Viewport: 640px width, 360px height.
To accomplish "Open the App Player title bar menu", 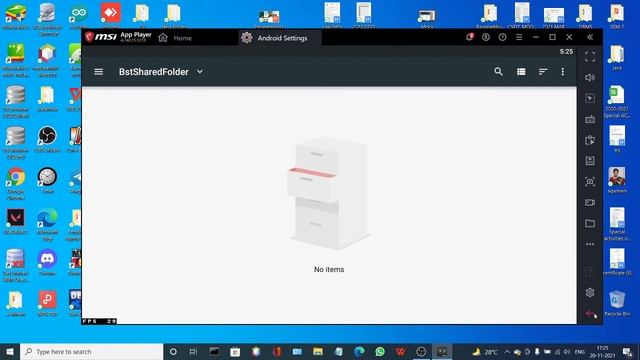I will coord(519,37).
